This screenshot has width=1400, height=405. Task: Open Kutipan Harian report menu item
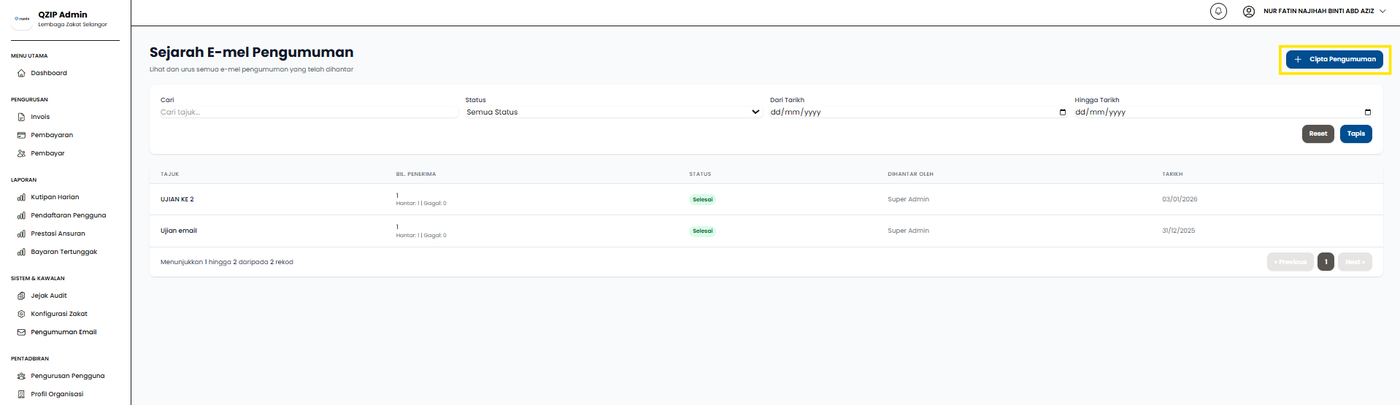tap(54, 197)
